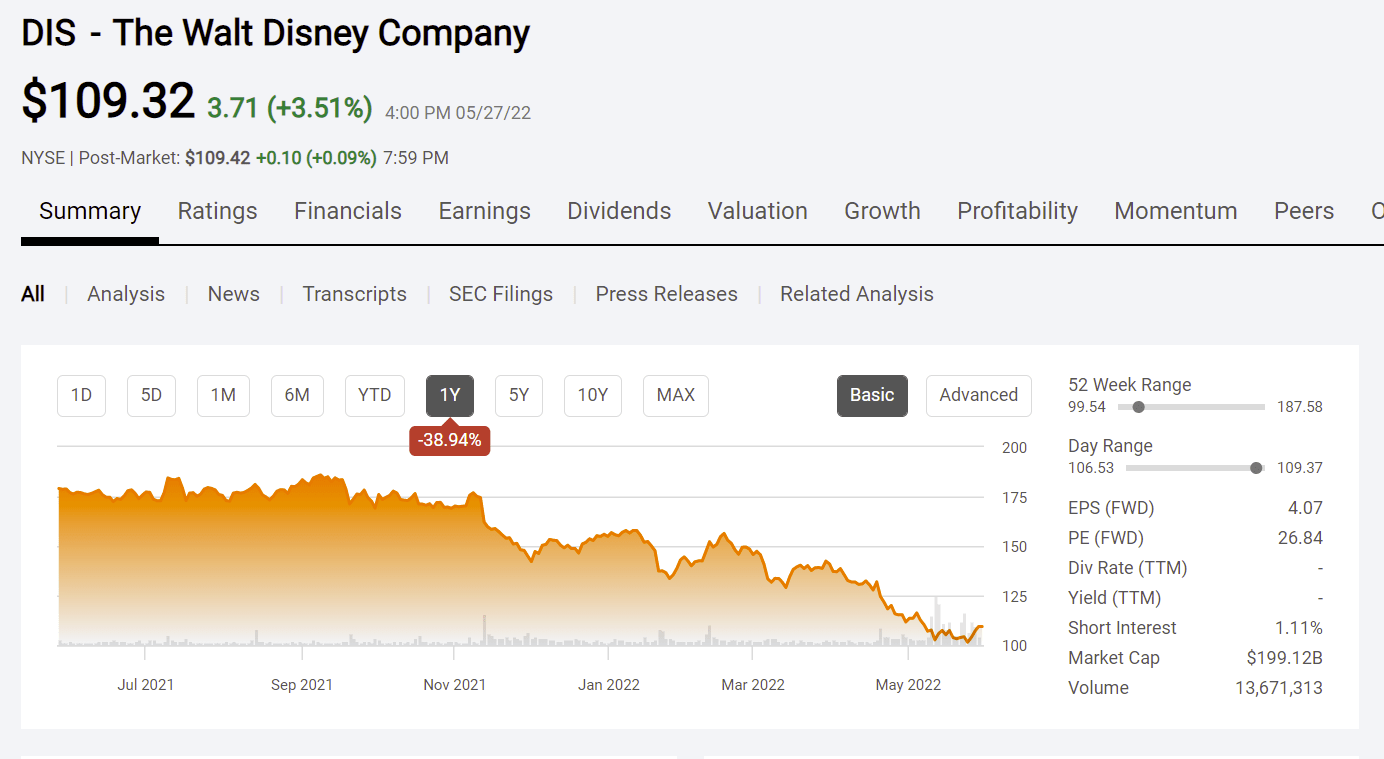Set chart range to 1M
This screenshot has width=1384, height=759.
(x=223, y=395)
